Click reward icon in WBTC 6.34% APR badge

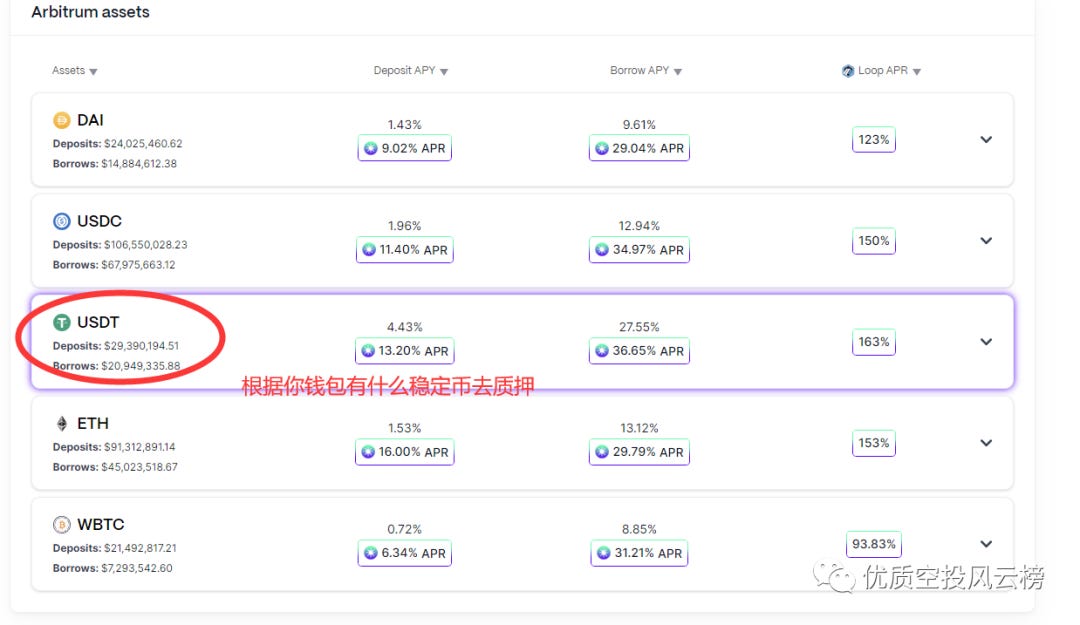coord(371,553)
